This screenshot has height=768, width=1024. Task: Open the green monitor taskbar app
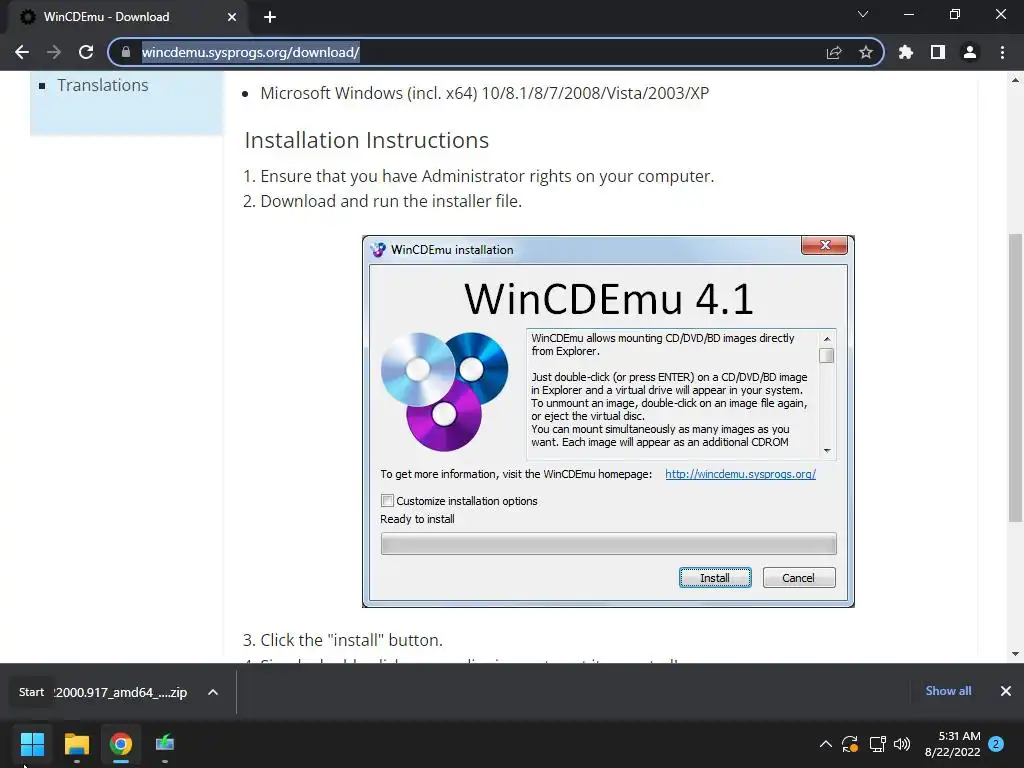[165, 744]
